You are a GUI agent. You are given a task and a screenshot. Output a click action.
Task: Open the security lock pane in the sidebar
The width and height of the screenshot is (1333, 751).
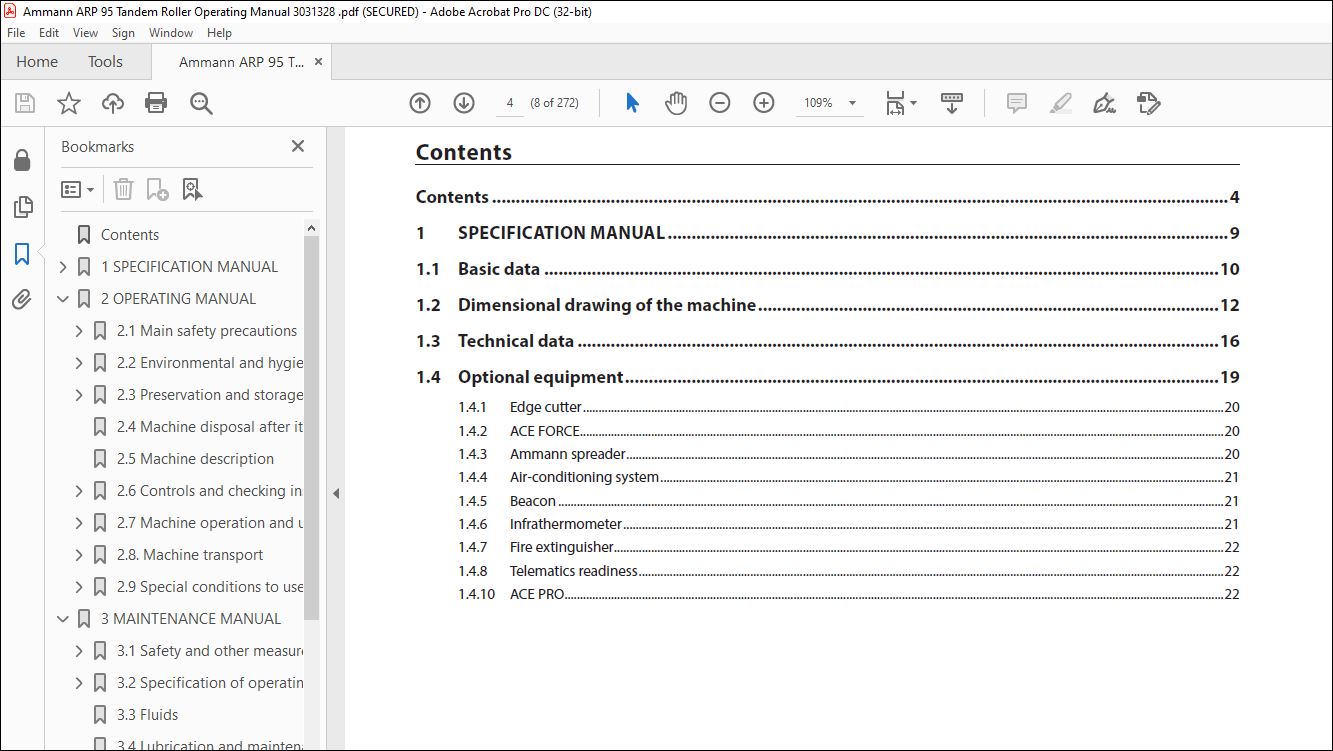22,160
